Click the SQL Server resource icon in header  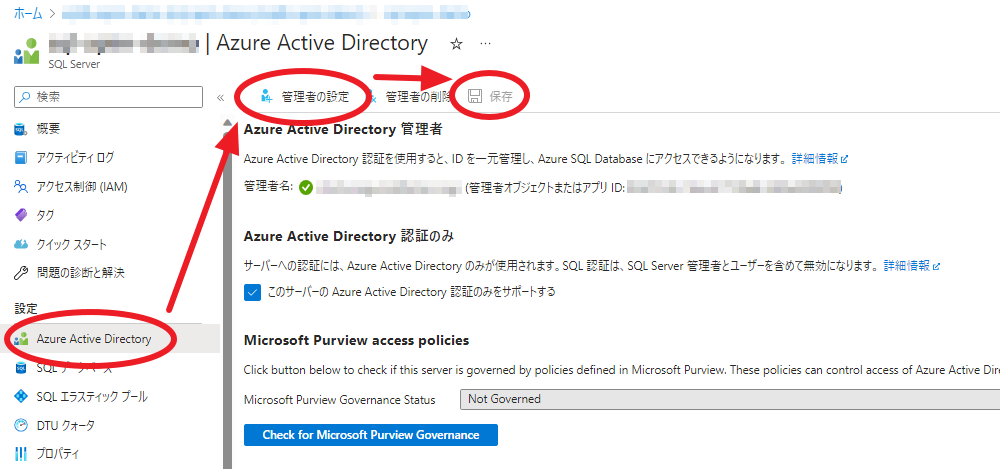click(x=26, y=52)
